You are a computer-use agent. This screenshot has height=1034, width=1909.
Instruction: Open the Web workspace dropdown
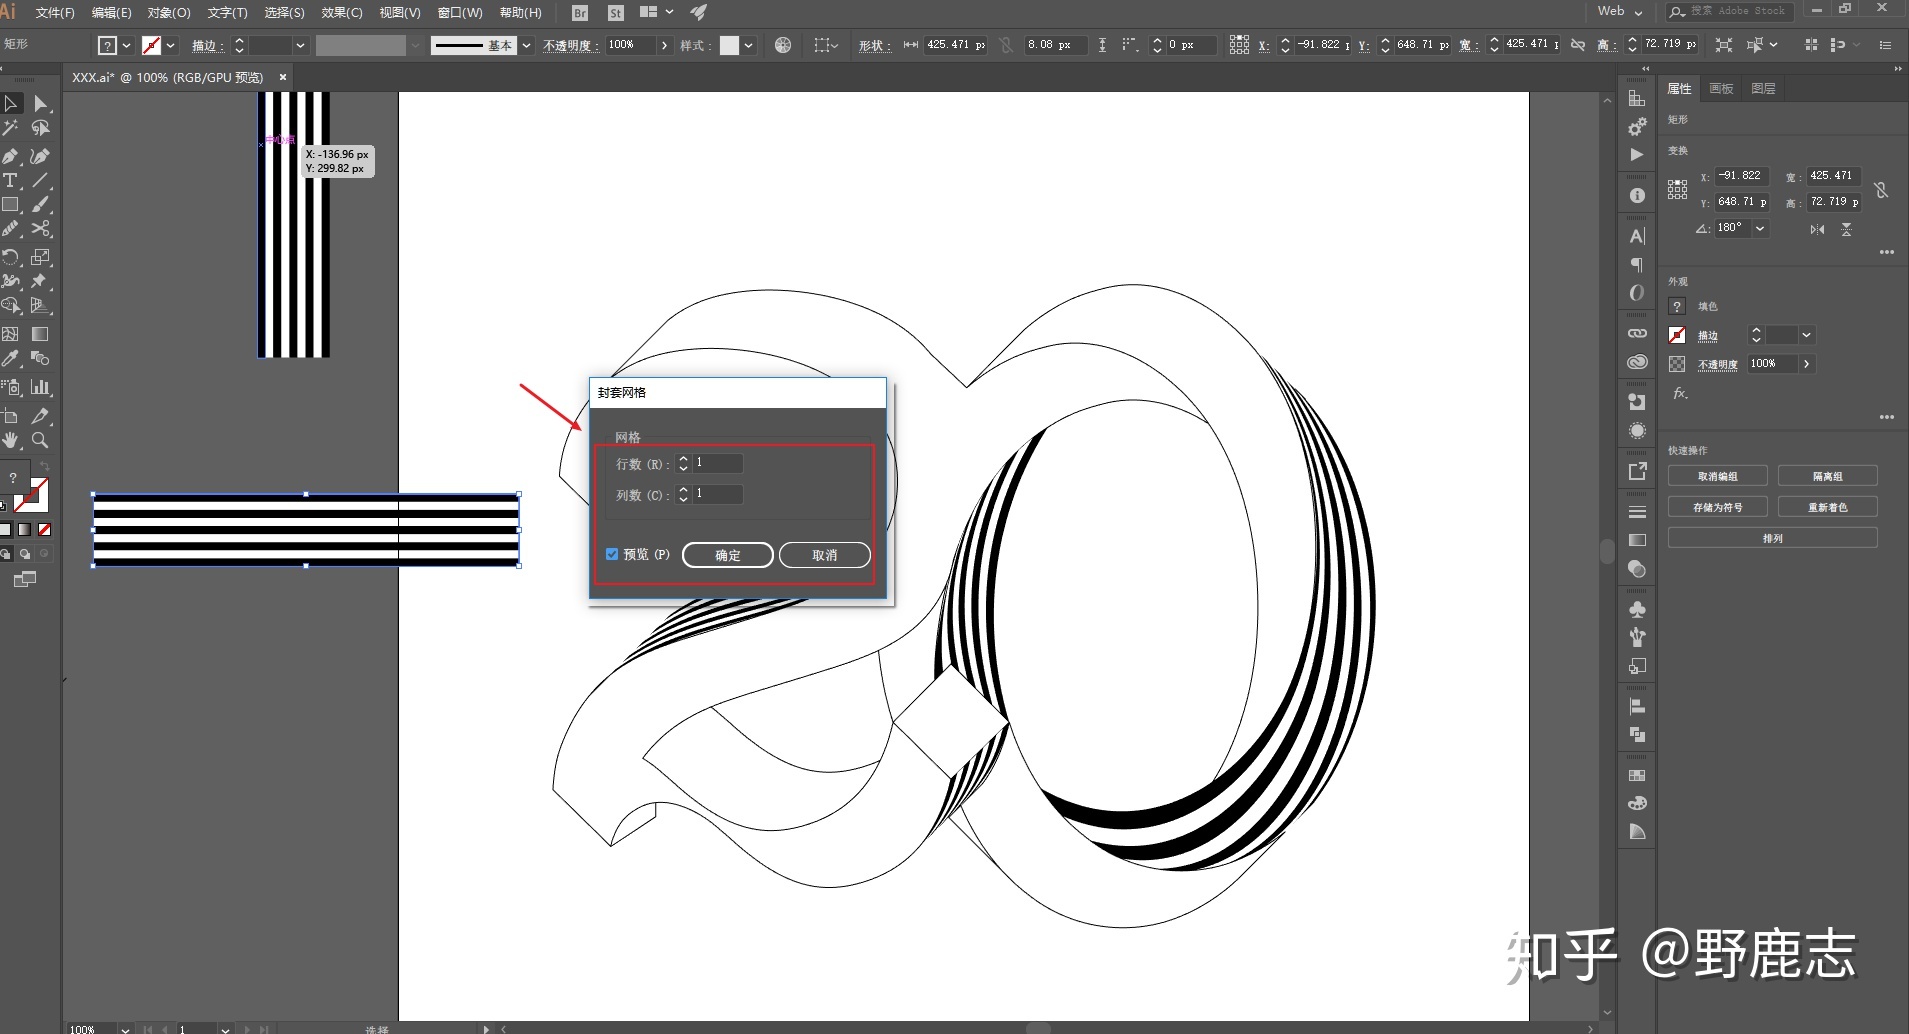point(1620,11)
